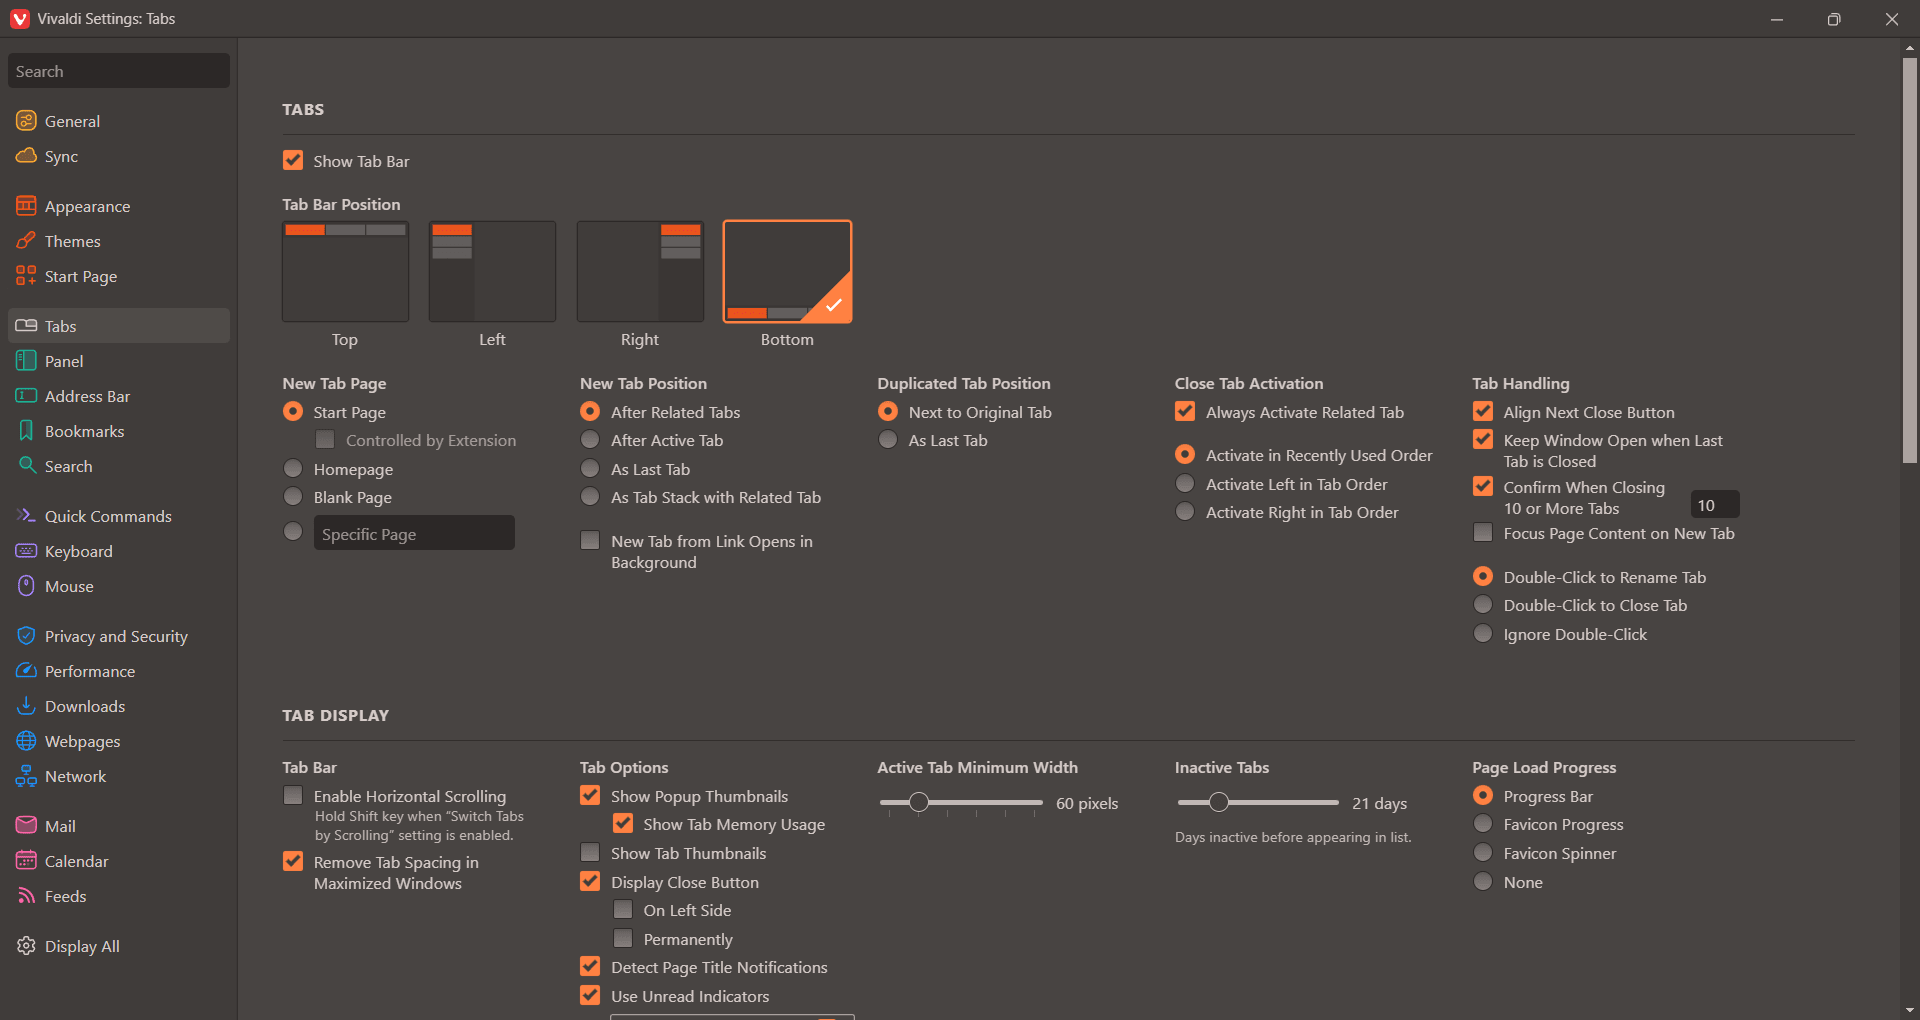This screenshot has width=1920, height=1020.
Task: Choose Favicon Spinner for page load progress
Action: (x=1483, y=853)
